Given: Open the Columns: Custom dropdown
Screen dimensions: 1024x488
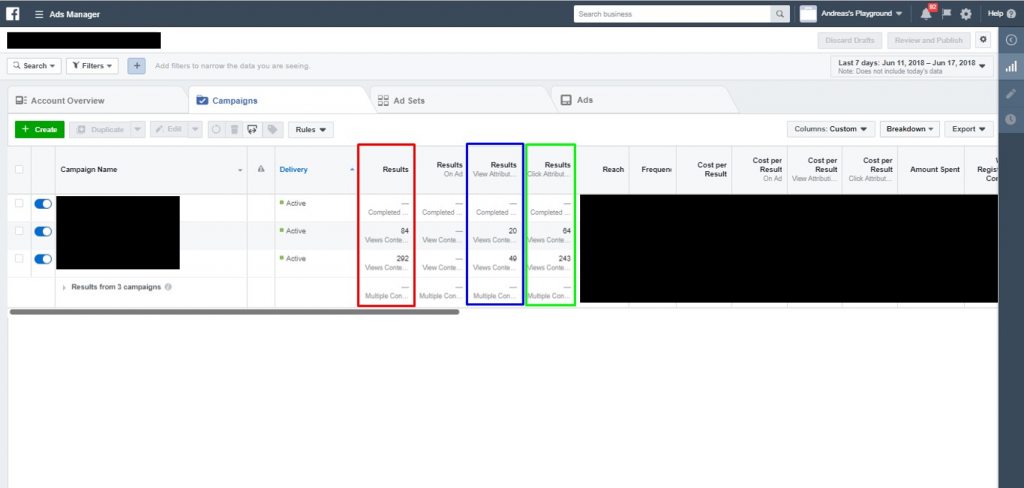Looking at the screenshot, I should pos(831,129).
